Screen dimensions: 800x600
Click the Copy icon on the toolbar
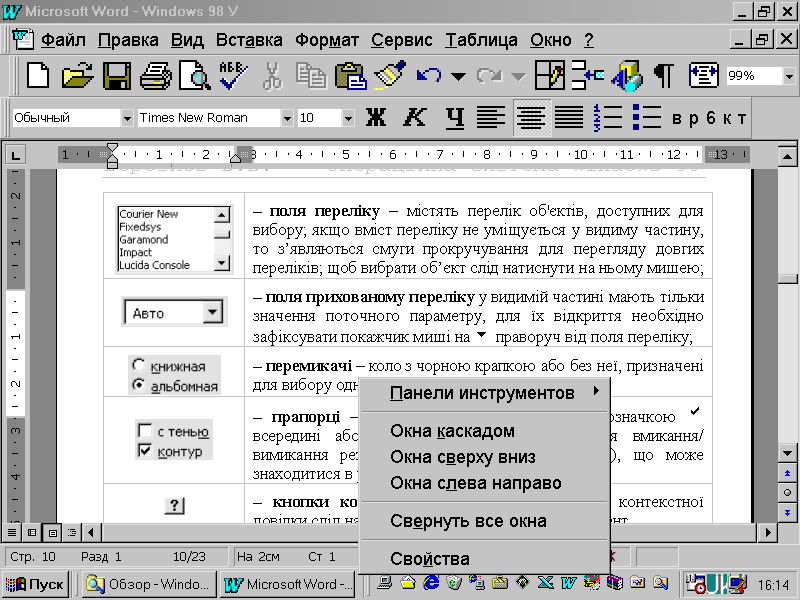[311, 76]
